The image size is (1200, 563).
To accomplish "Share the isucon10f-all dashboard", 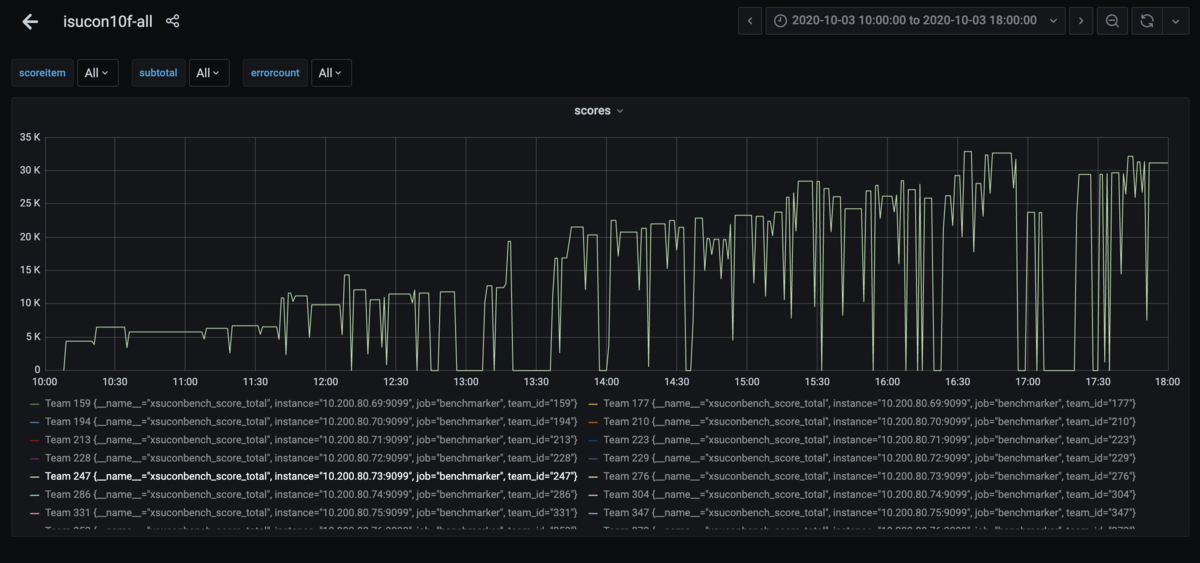I will coord(173,21).
